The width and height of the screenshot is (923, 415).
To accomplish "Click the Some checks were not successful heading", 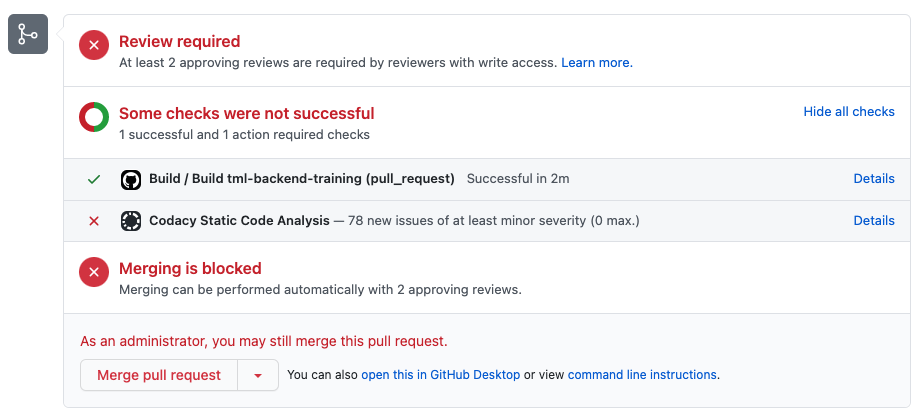I will point(246,113).
